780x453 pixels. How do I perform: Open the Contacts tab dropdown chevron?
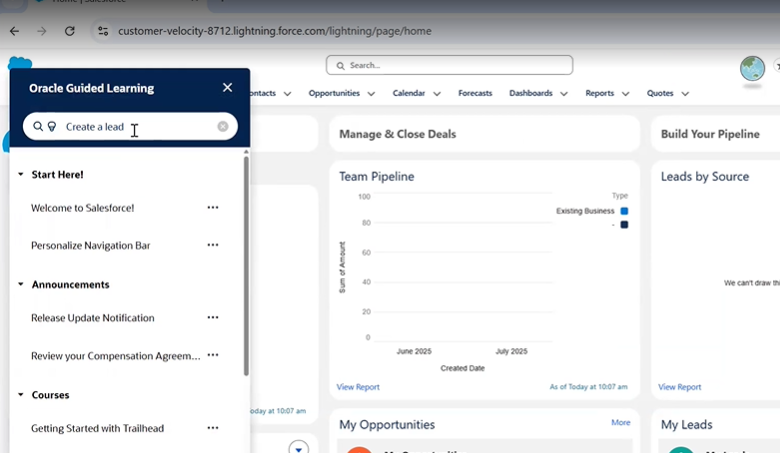[x=287, y=93]
